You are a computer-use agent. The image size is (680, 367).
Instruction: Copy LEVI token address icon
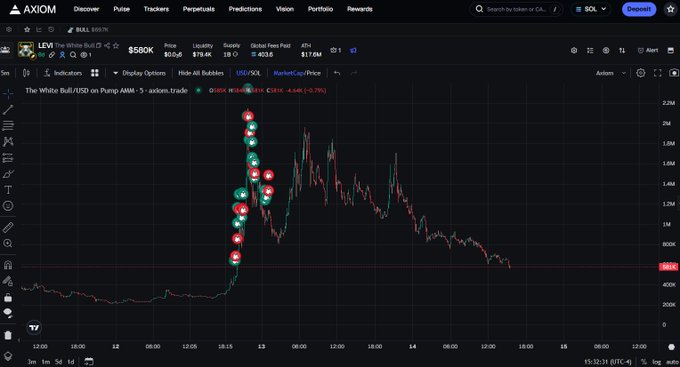[x=99, y=45]
